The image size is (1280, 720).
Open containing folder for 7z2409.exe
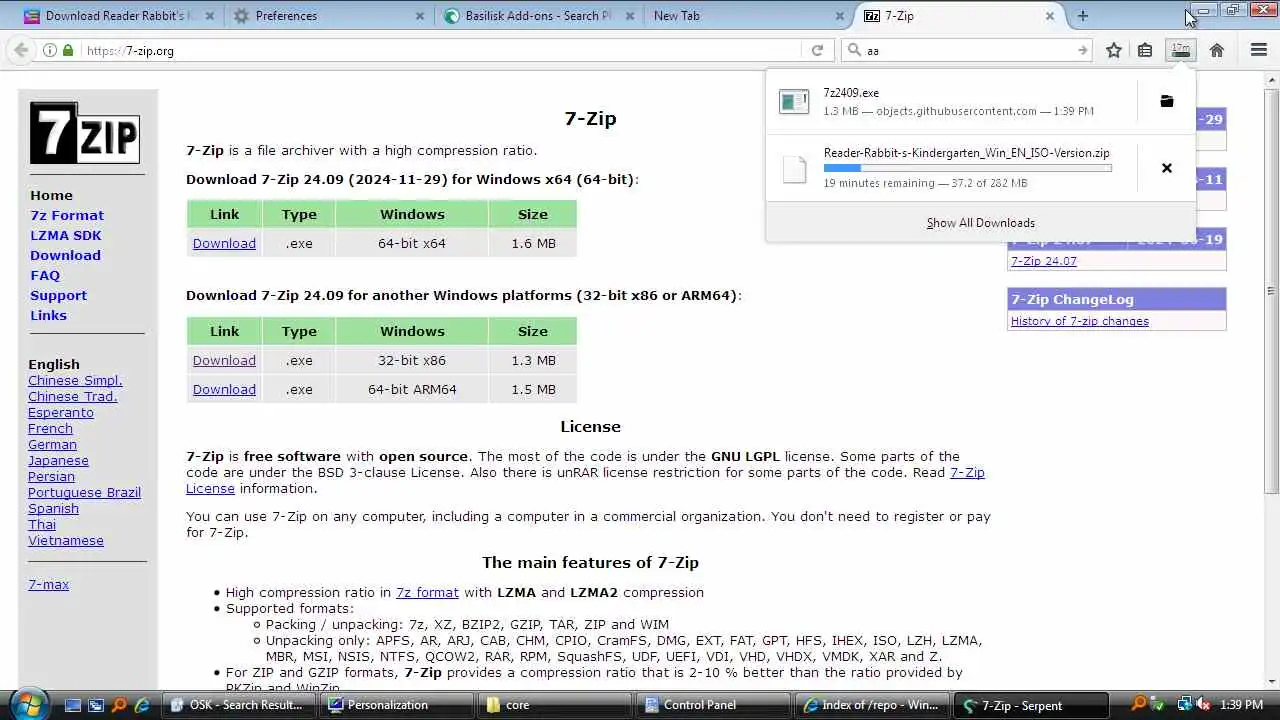(1166, 101)
